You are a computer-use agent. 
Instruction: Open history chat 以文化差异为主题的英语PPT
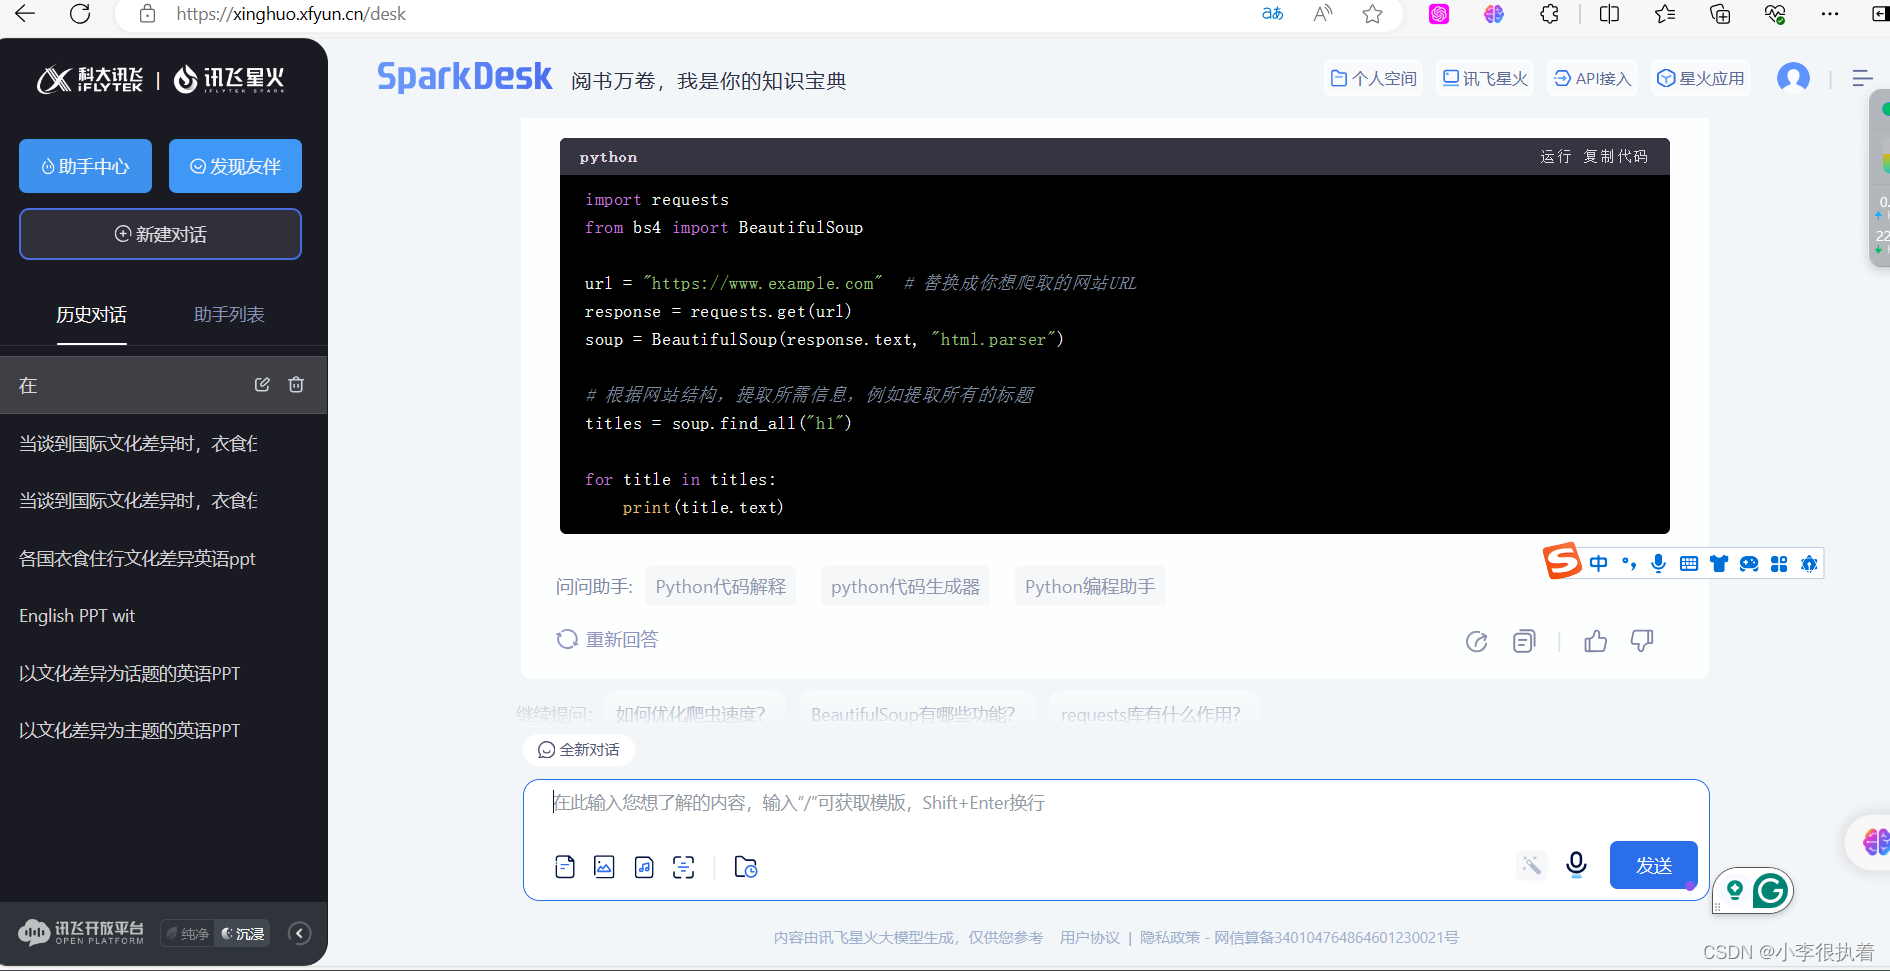130,731
